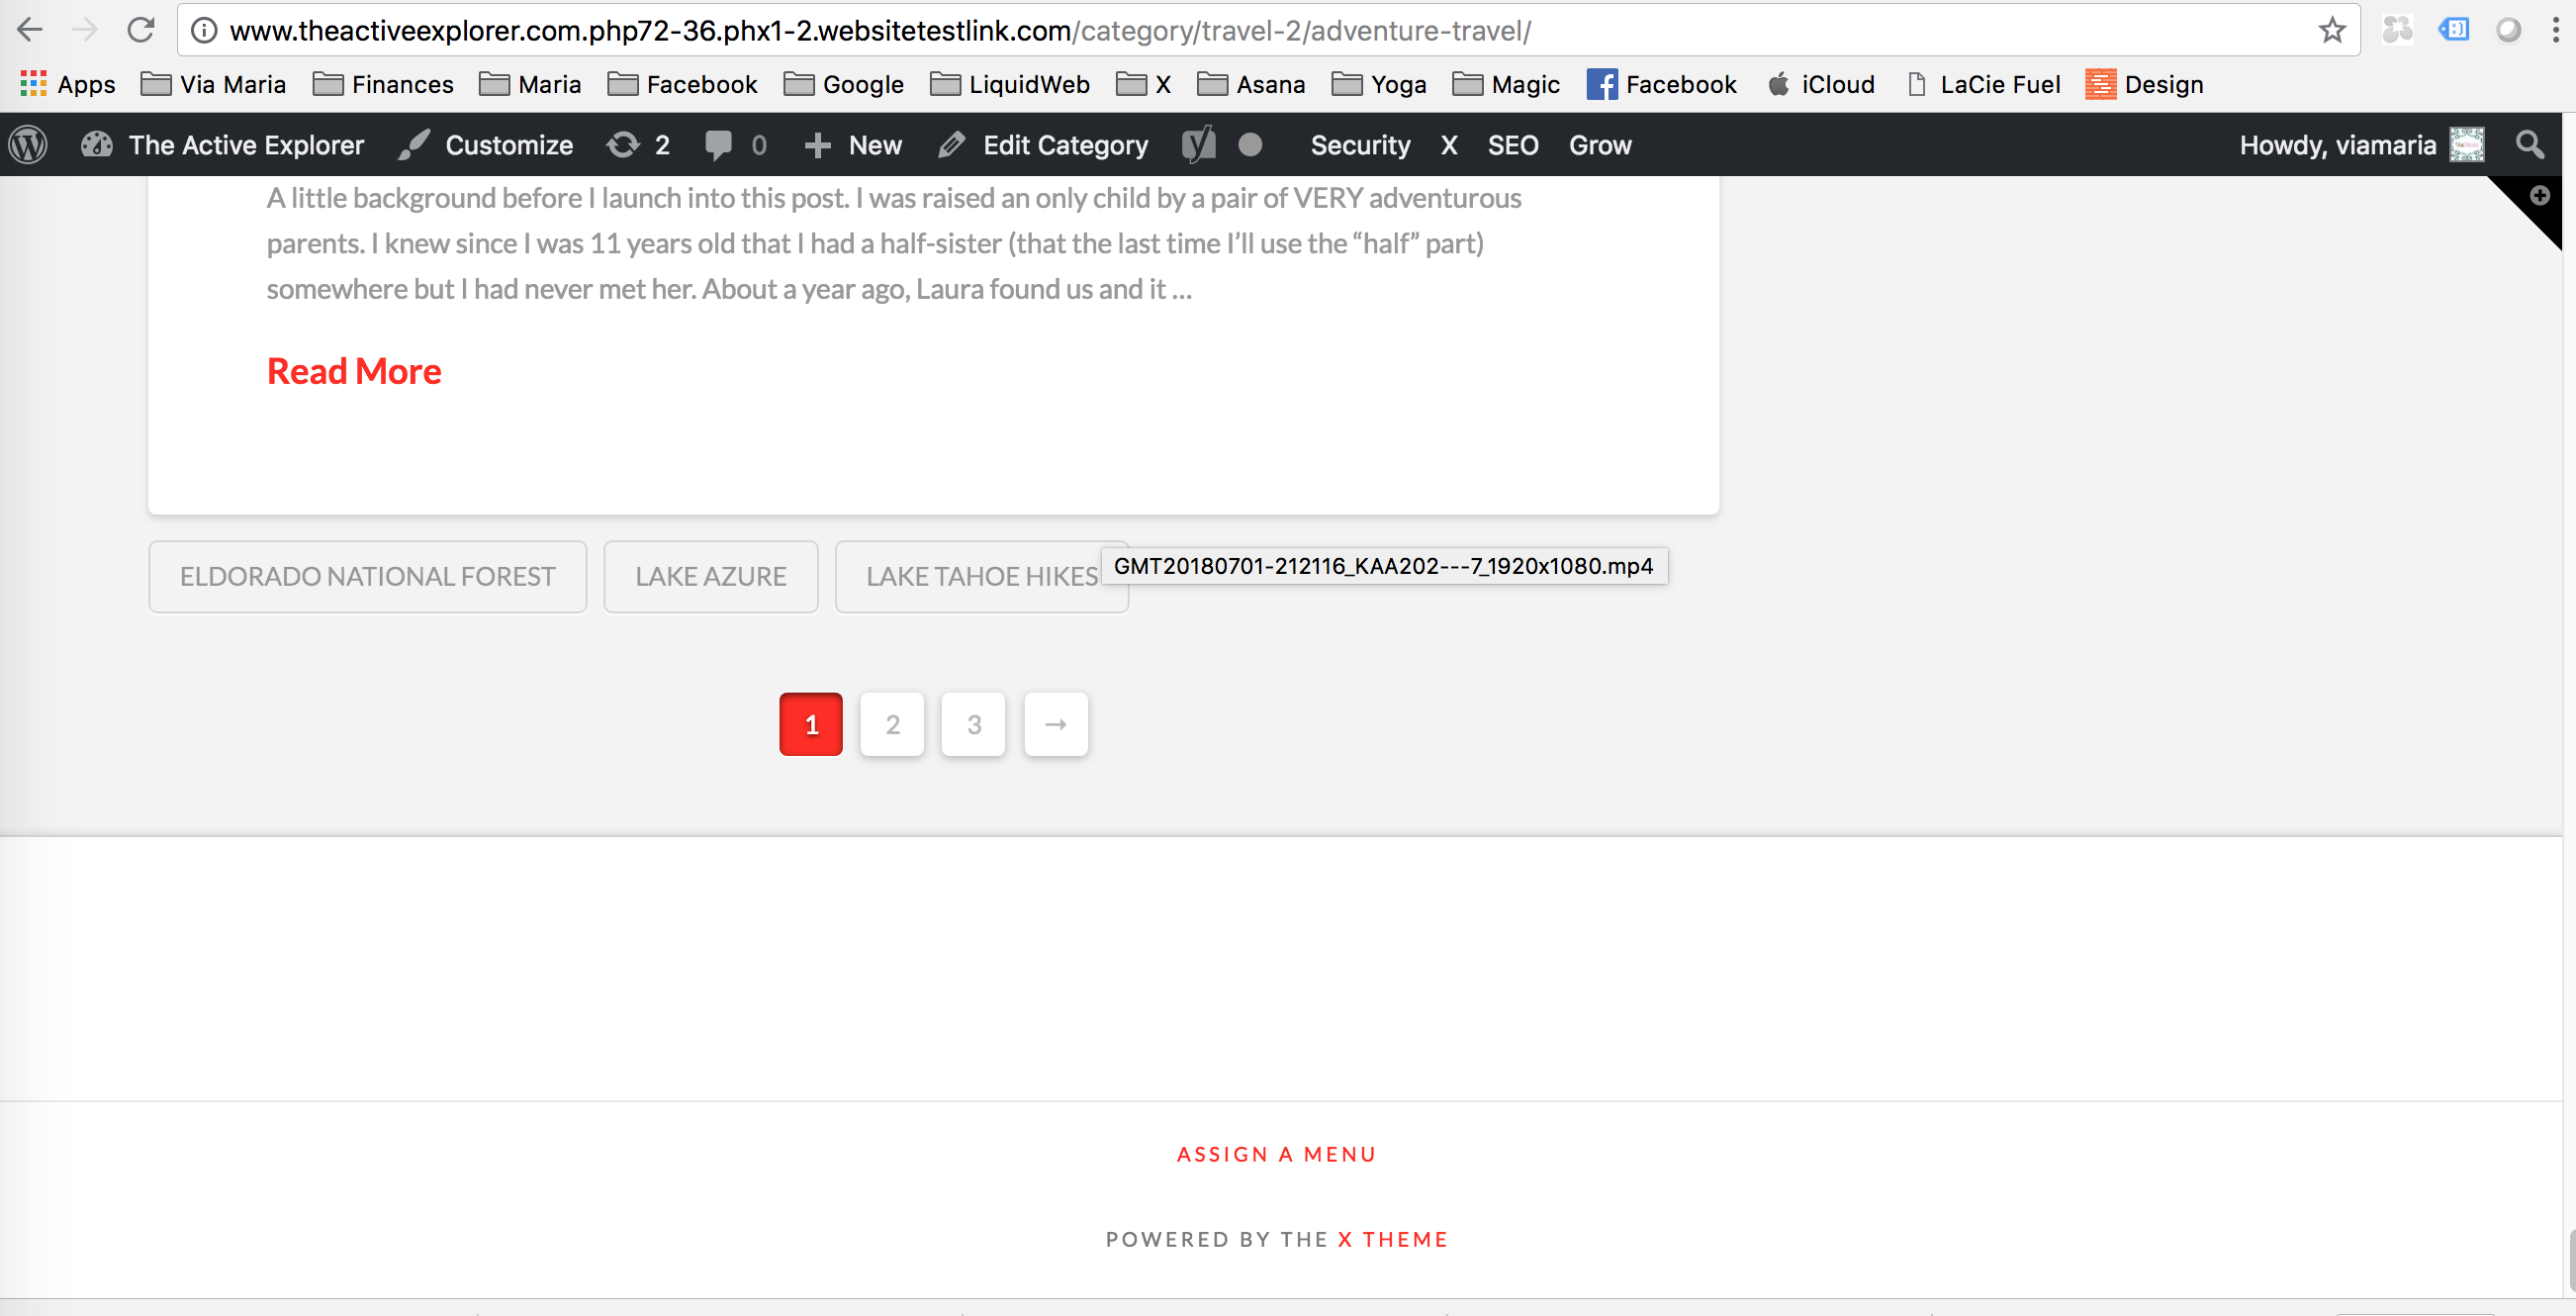Open the Chrome three-dot menu
2576x1316 pixels.
tap(2555, 30)
